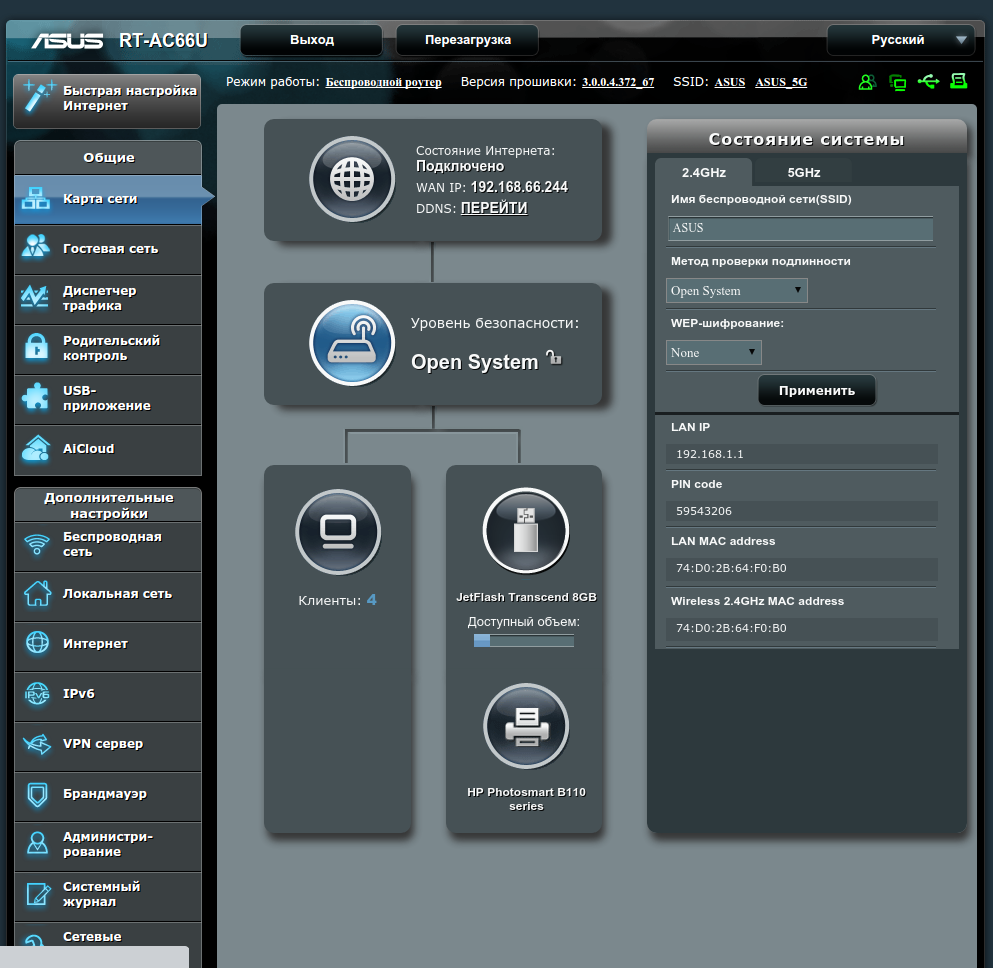Click the JetFlash USB drive icon
Screen dimensions: 993x968
click(x=526, y=531)
